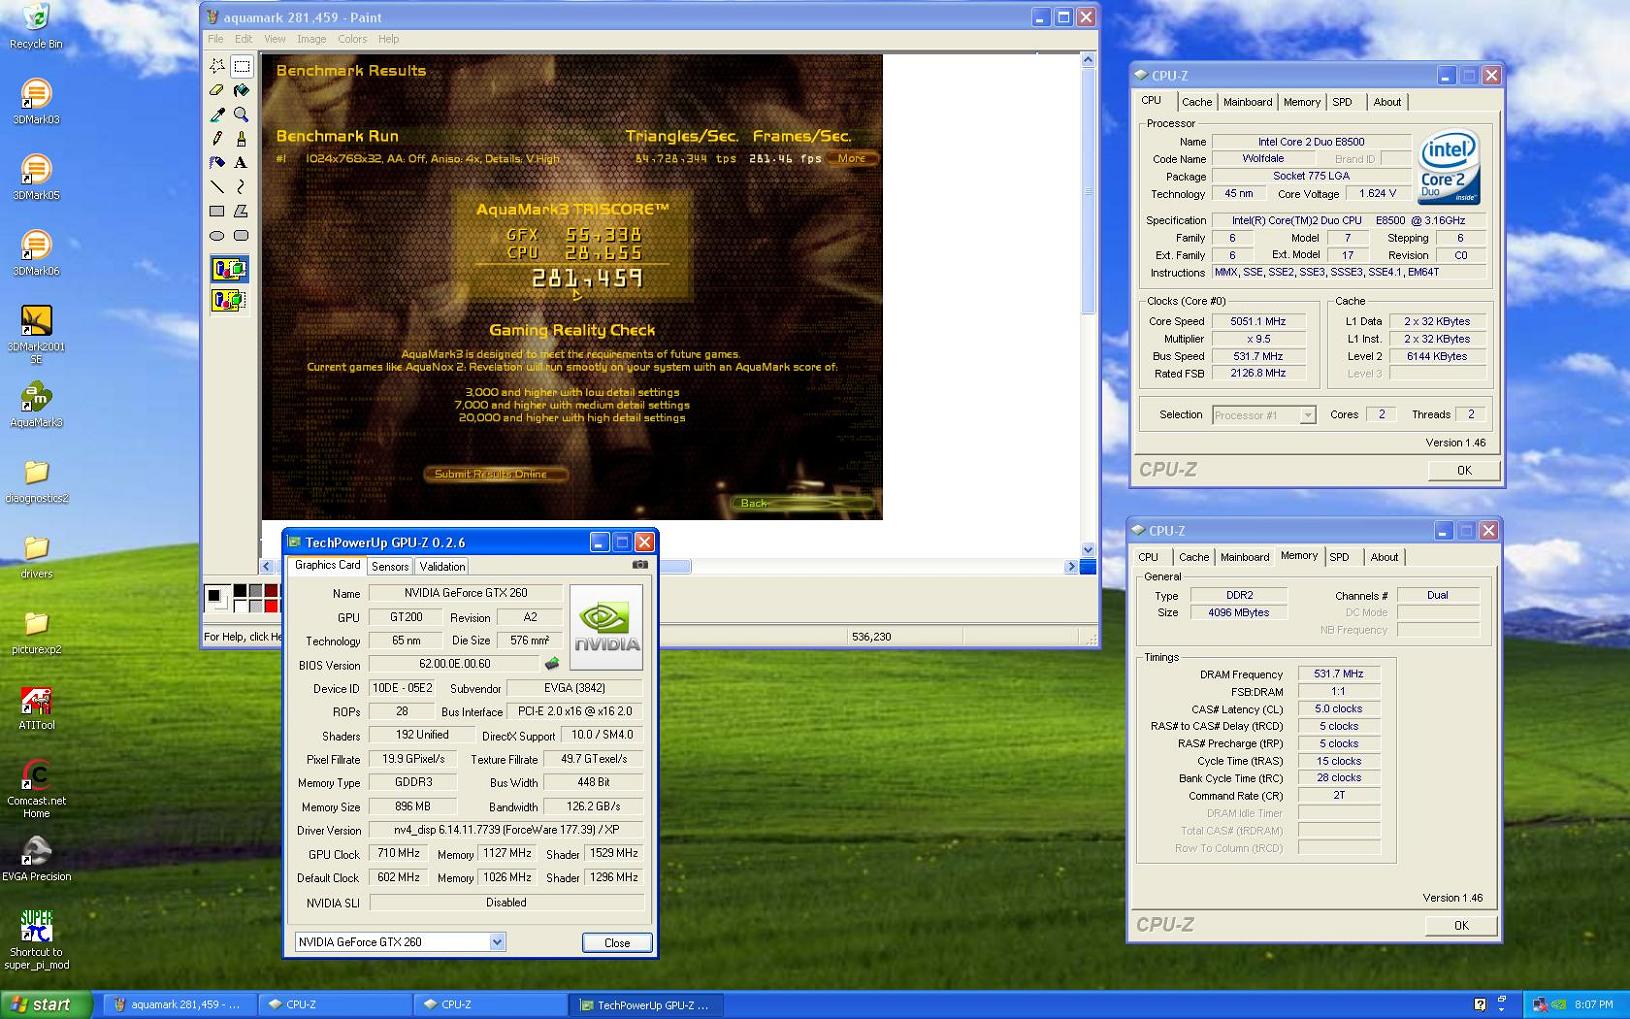Viewport: 1630px width, 1019px height.
Task: Open the graphics card selector dropdown in GPU-Z
Action: coord(497,942)
